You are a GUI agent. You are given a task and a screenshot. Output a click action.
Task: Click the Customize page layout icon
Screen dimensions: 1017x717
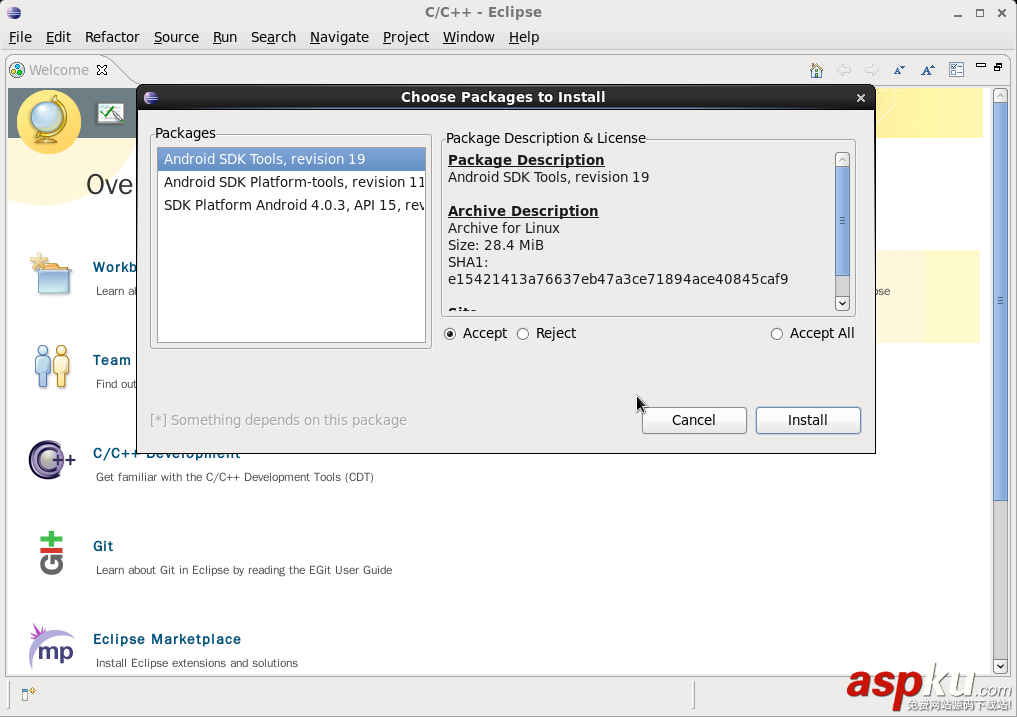[956, 70]
